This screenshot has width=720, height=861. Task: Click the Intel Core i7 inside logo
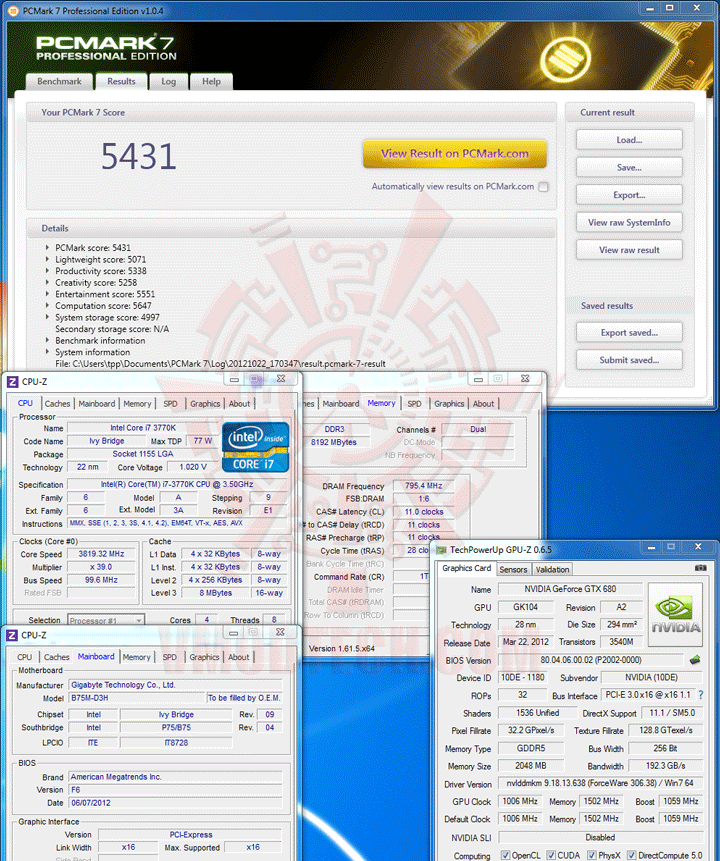click(x=255, y=446)
